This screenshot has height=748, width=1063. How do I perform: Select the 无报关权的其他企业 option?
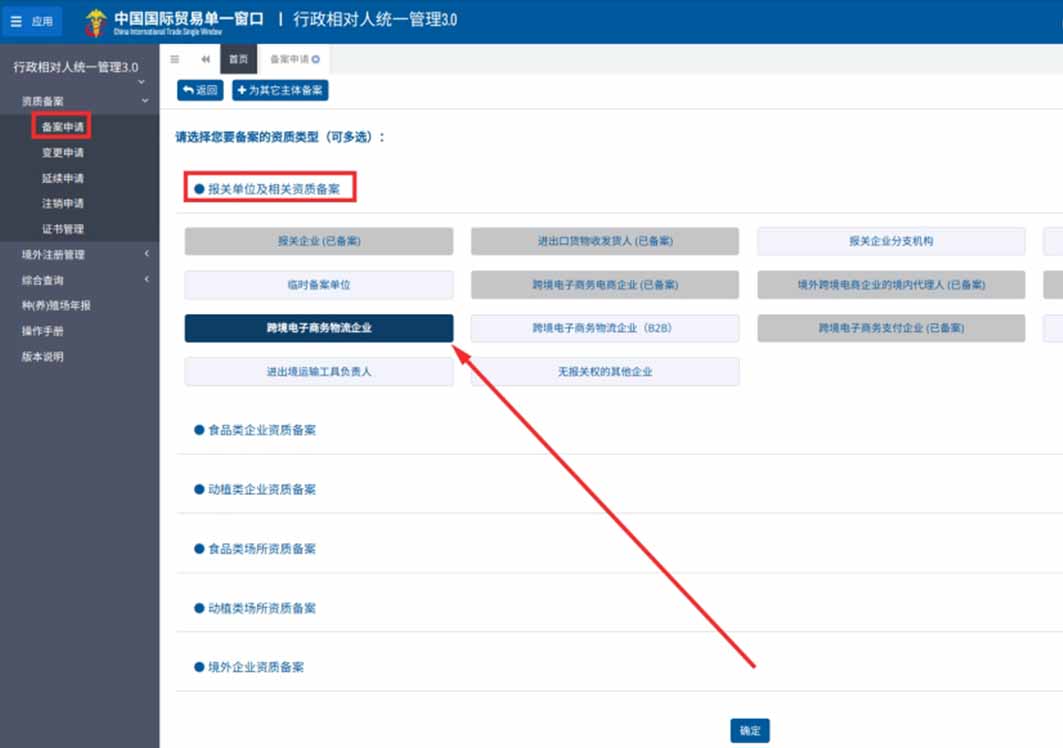[x=605, y=372]
